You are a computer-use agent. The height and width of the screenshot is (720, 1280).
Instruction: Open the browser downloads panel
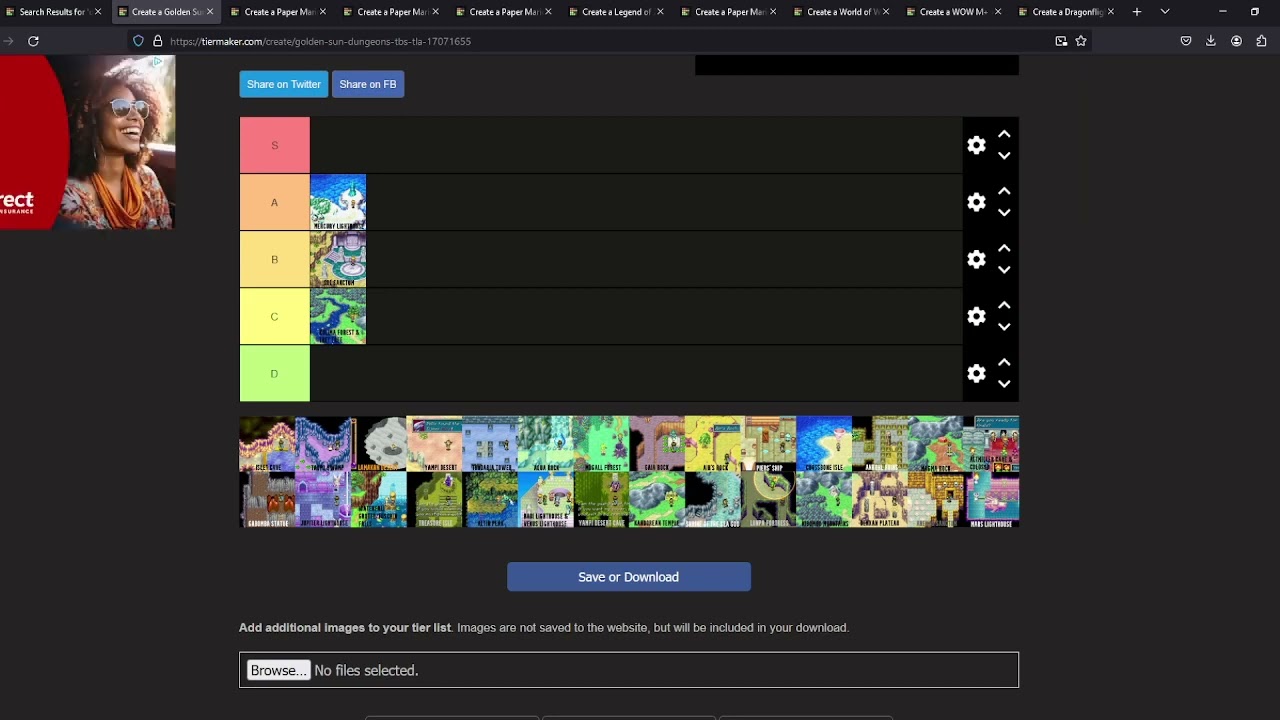pyautogui.click(x=1211, y=41)
